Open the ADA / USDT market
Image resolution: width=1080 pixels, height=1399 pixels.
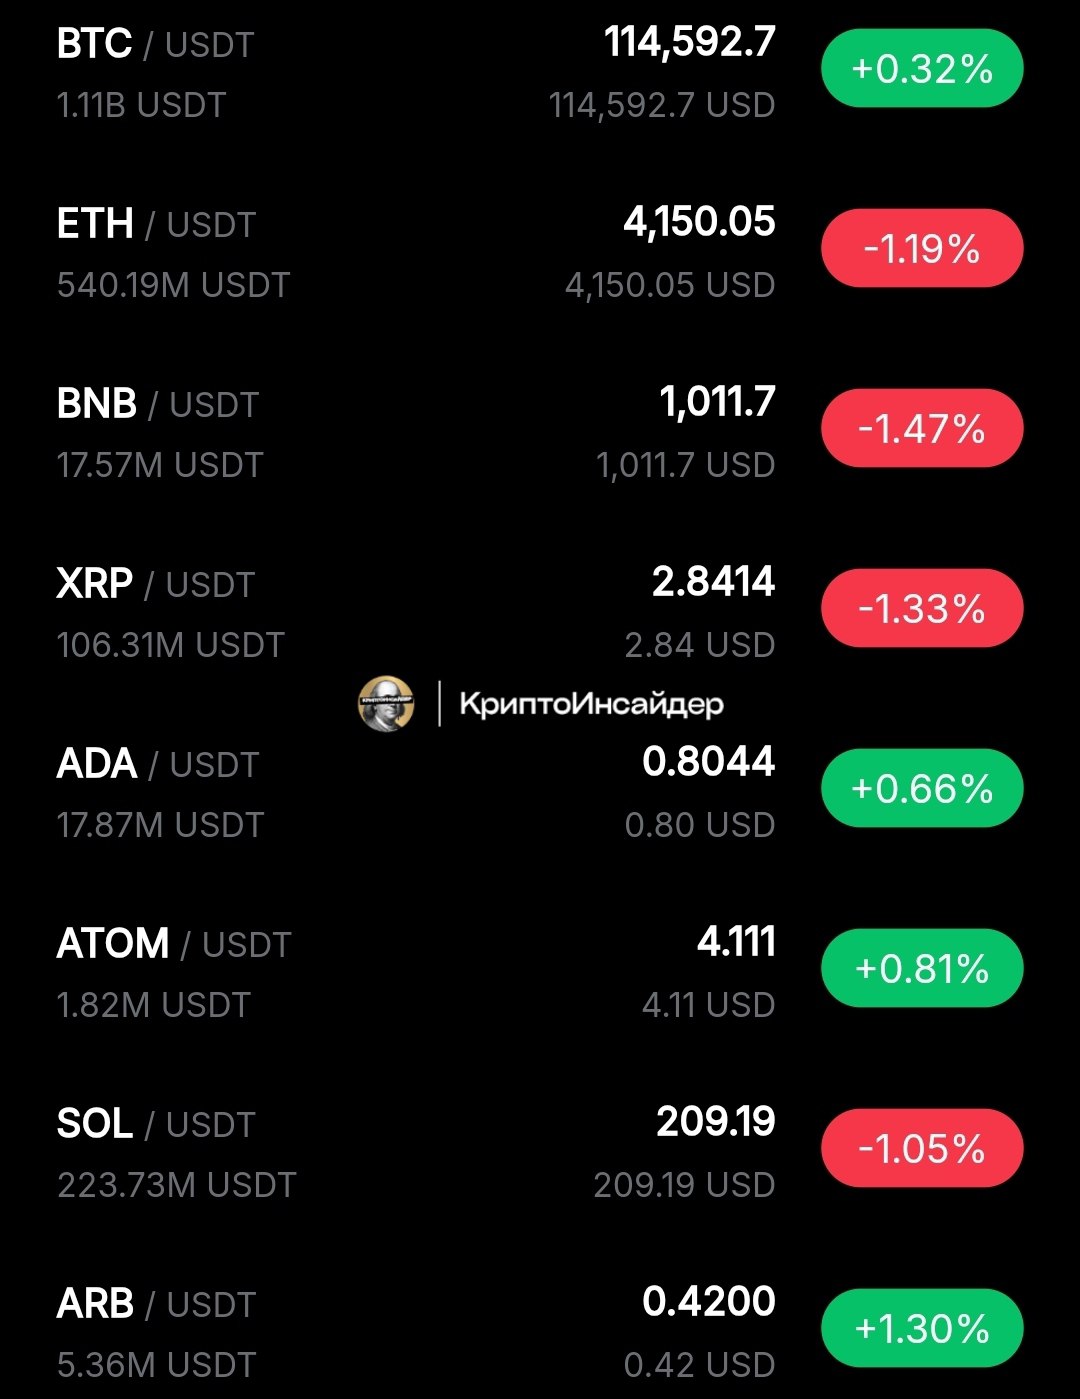pyautogui.click(x=158, y=765)
